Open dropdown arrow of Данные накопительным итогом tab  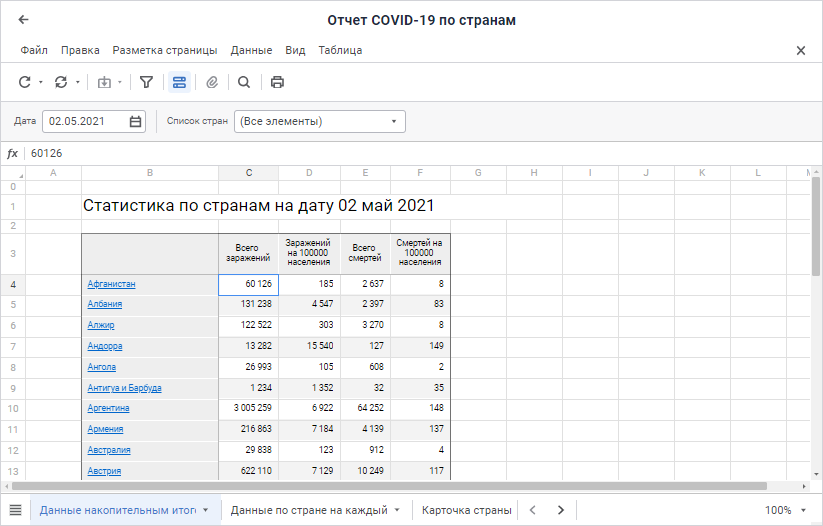pyautogui.click(x=206, y=510)
